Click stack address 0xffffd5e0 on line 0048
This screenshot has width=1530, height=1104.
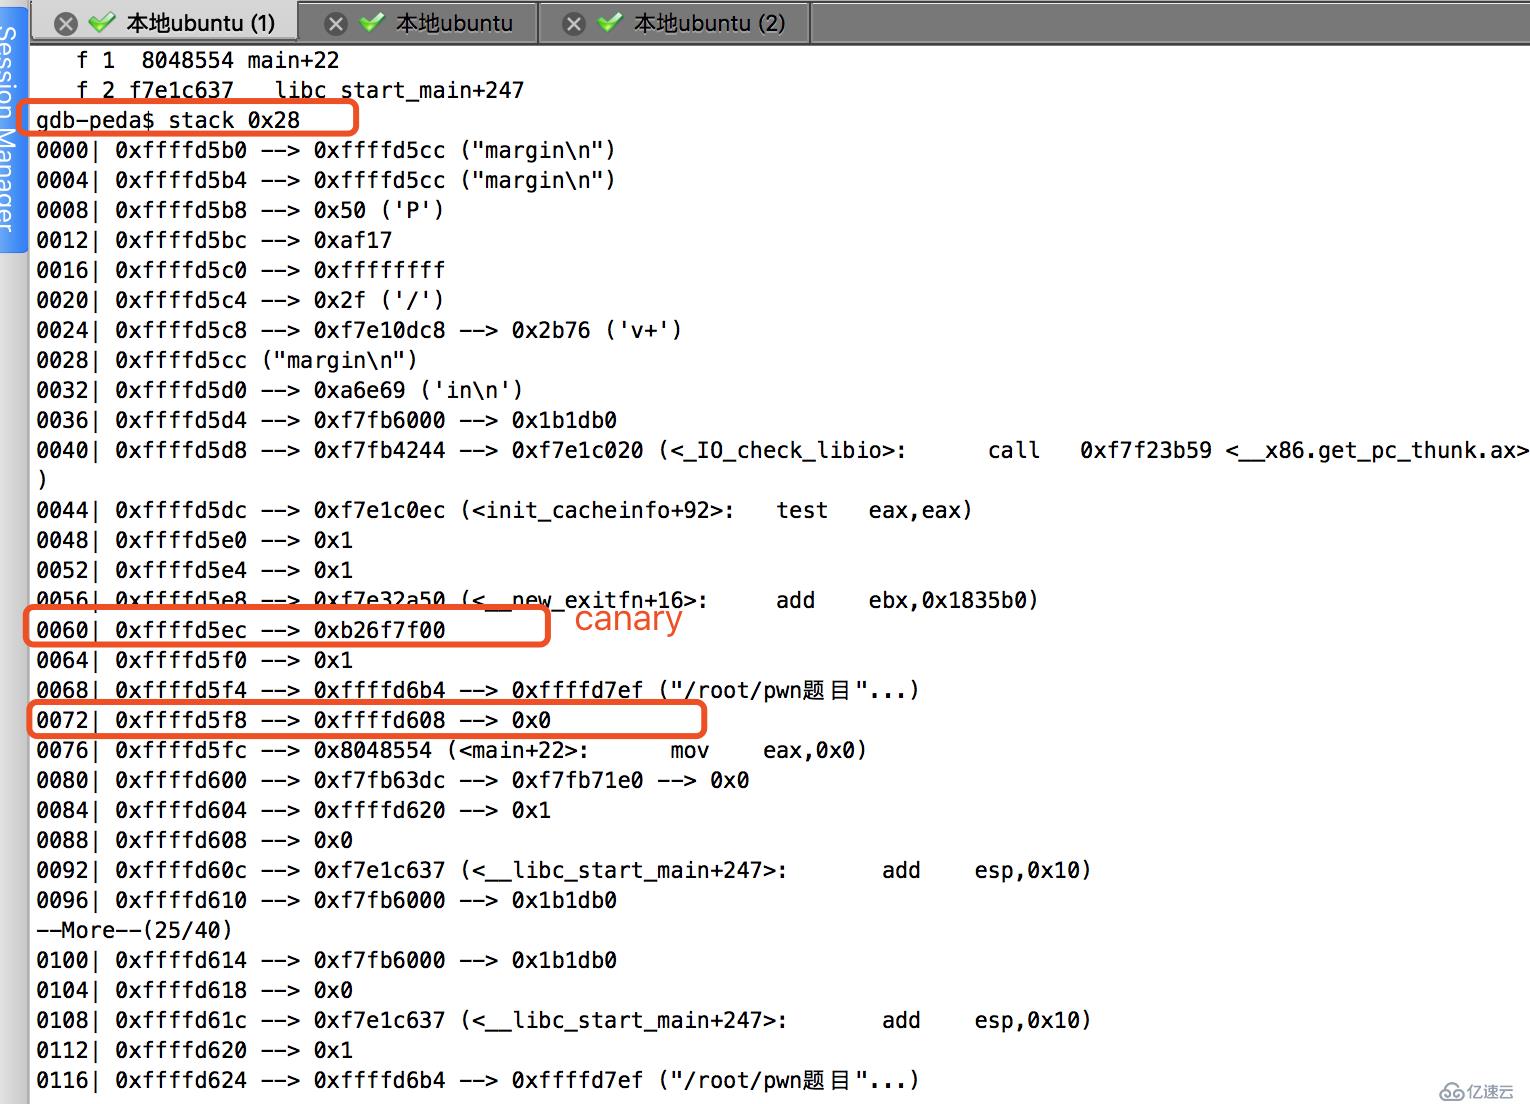click(x=181, y=540)
